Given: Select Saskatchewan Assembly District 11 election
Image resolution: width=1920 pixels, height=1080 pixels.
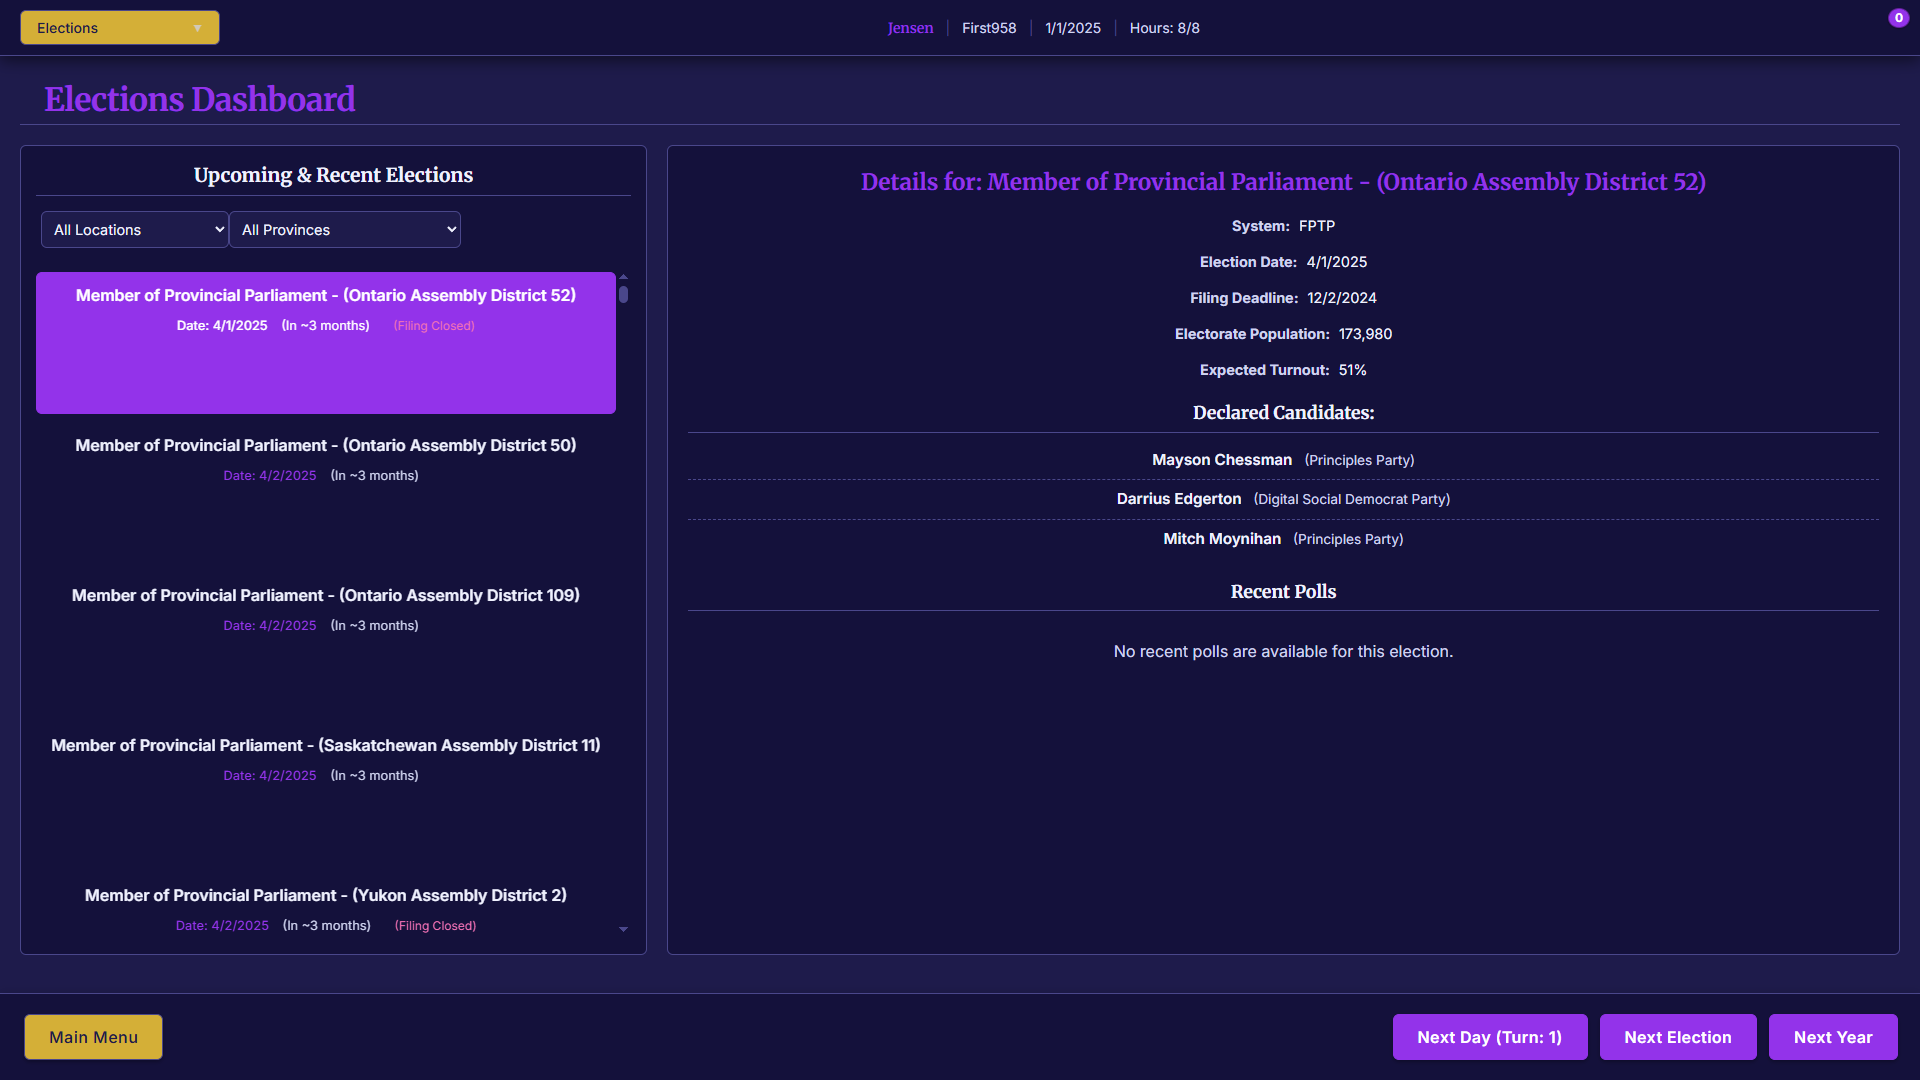Looking at the screenshot, I should (325, 759).
